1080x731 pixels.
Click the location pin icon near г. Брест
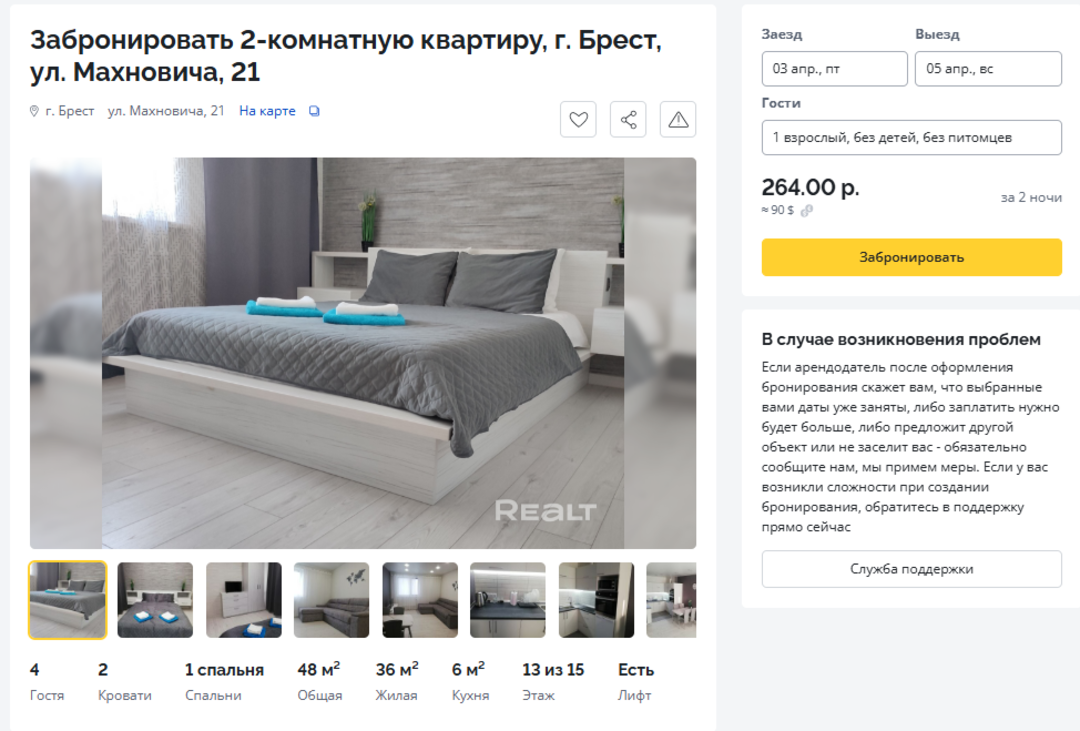tap(34, 111)
